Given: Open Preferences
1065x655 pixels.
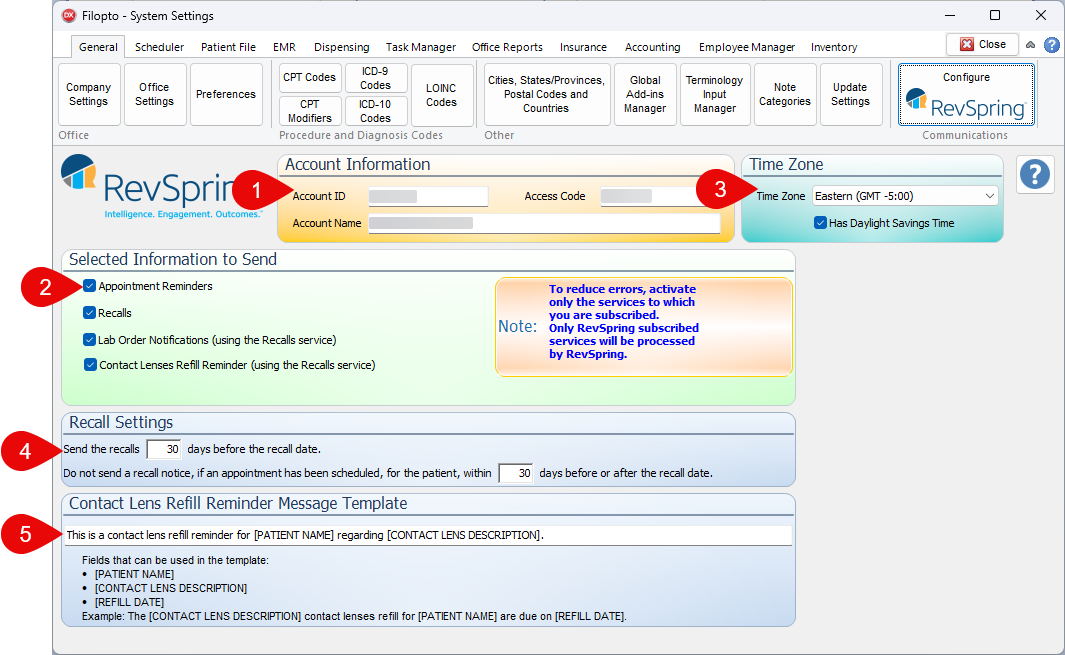Looking at the screenshot, I should coord(226,94).
